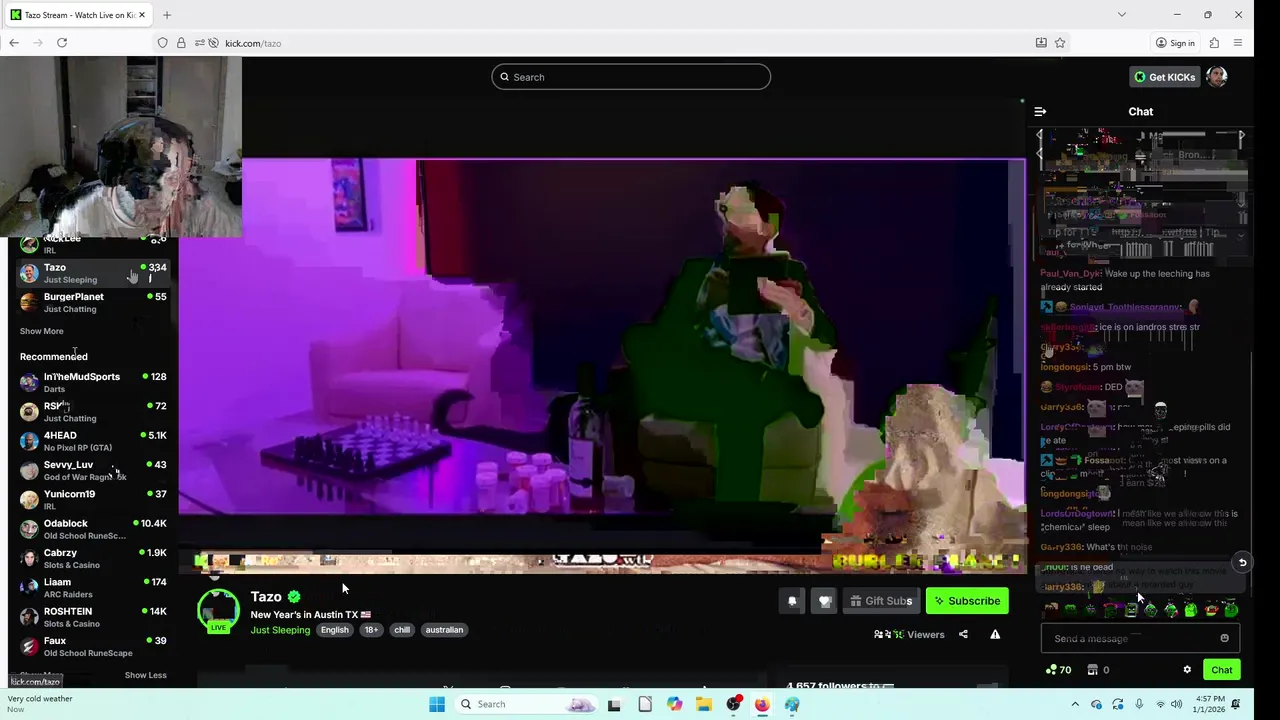This screenshot has height=720, width=1280.
Task: Click the Just Sleeping category link
Action: click(x=280, y=630)
